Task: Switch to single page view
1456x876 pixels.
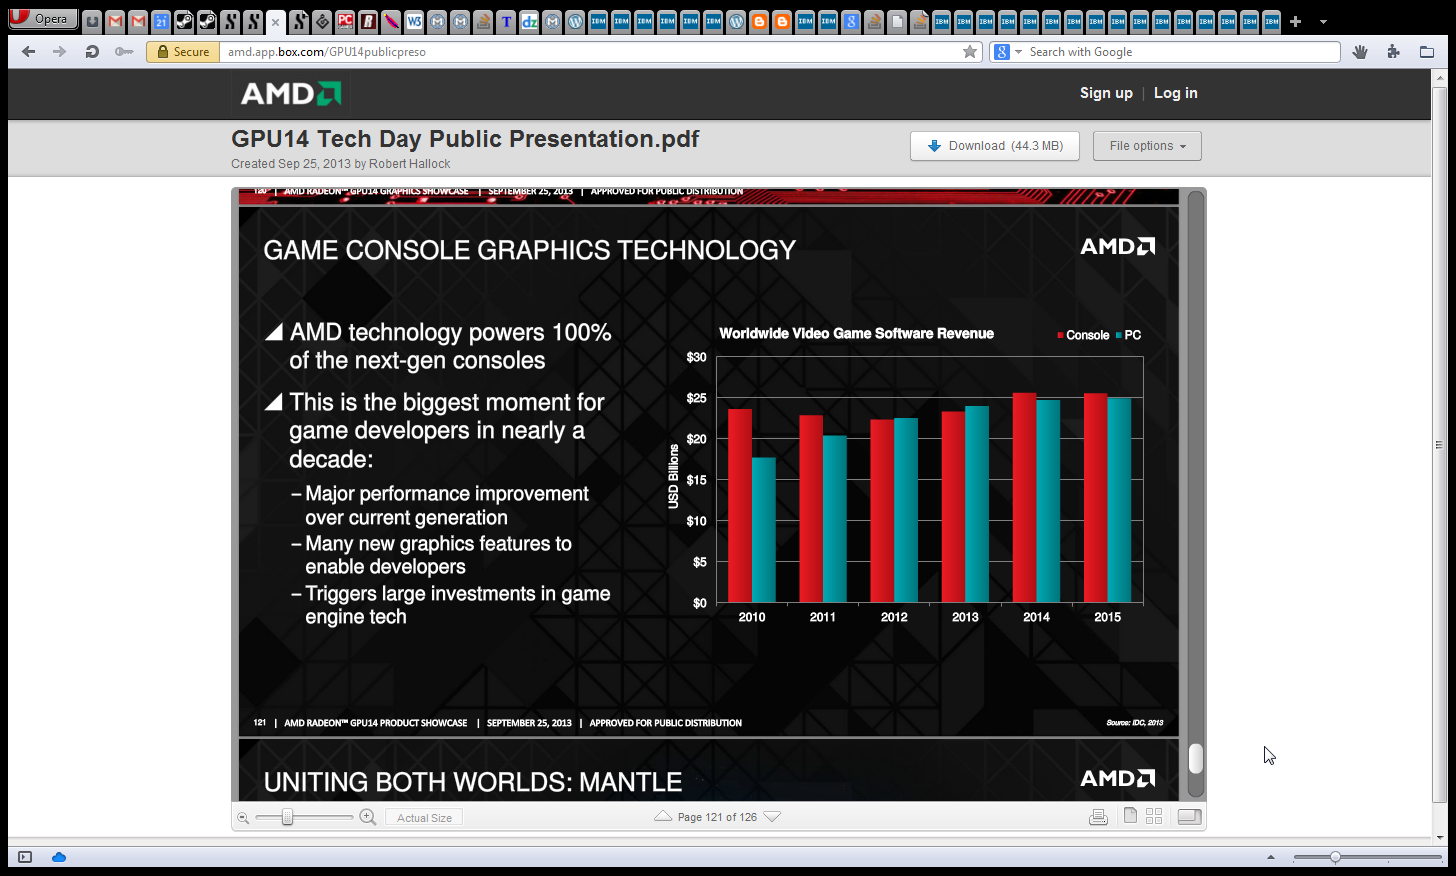Action: [x=1130, y=816]
